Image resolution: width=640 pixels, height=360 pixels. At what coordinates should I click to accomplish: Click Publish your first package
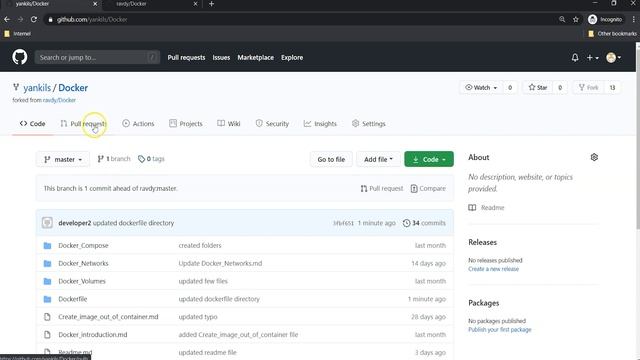pos(500,330)
